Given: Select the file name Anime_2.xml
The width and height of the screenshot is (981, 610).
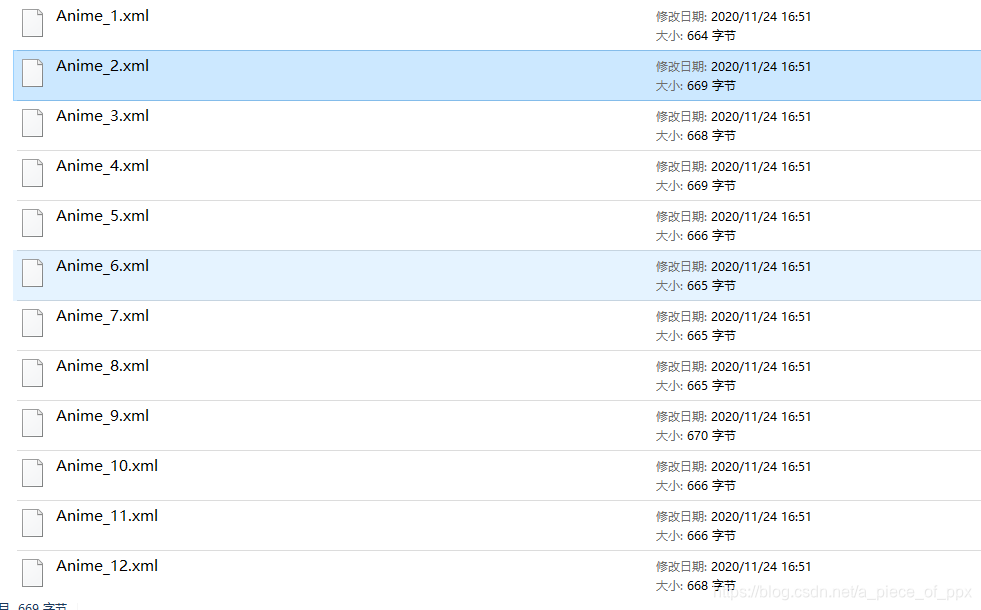Looking at the screenshot, I should 103,66.
